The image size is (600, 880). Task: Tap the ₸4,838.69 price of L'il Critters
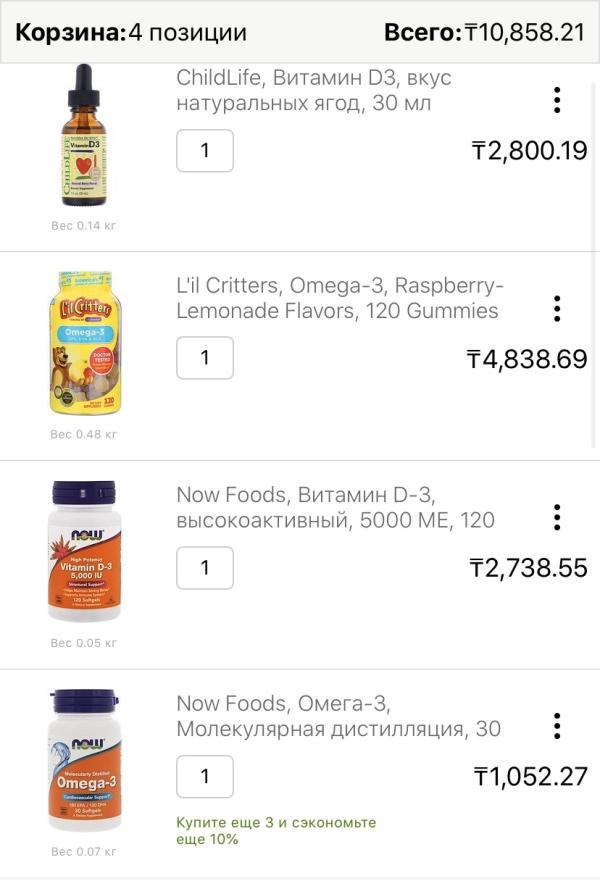point(527,359)
